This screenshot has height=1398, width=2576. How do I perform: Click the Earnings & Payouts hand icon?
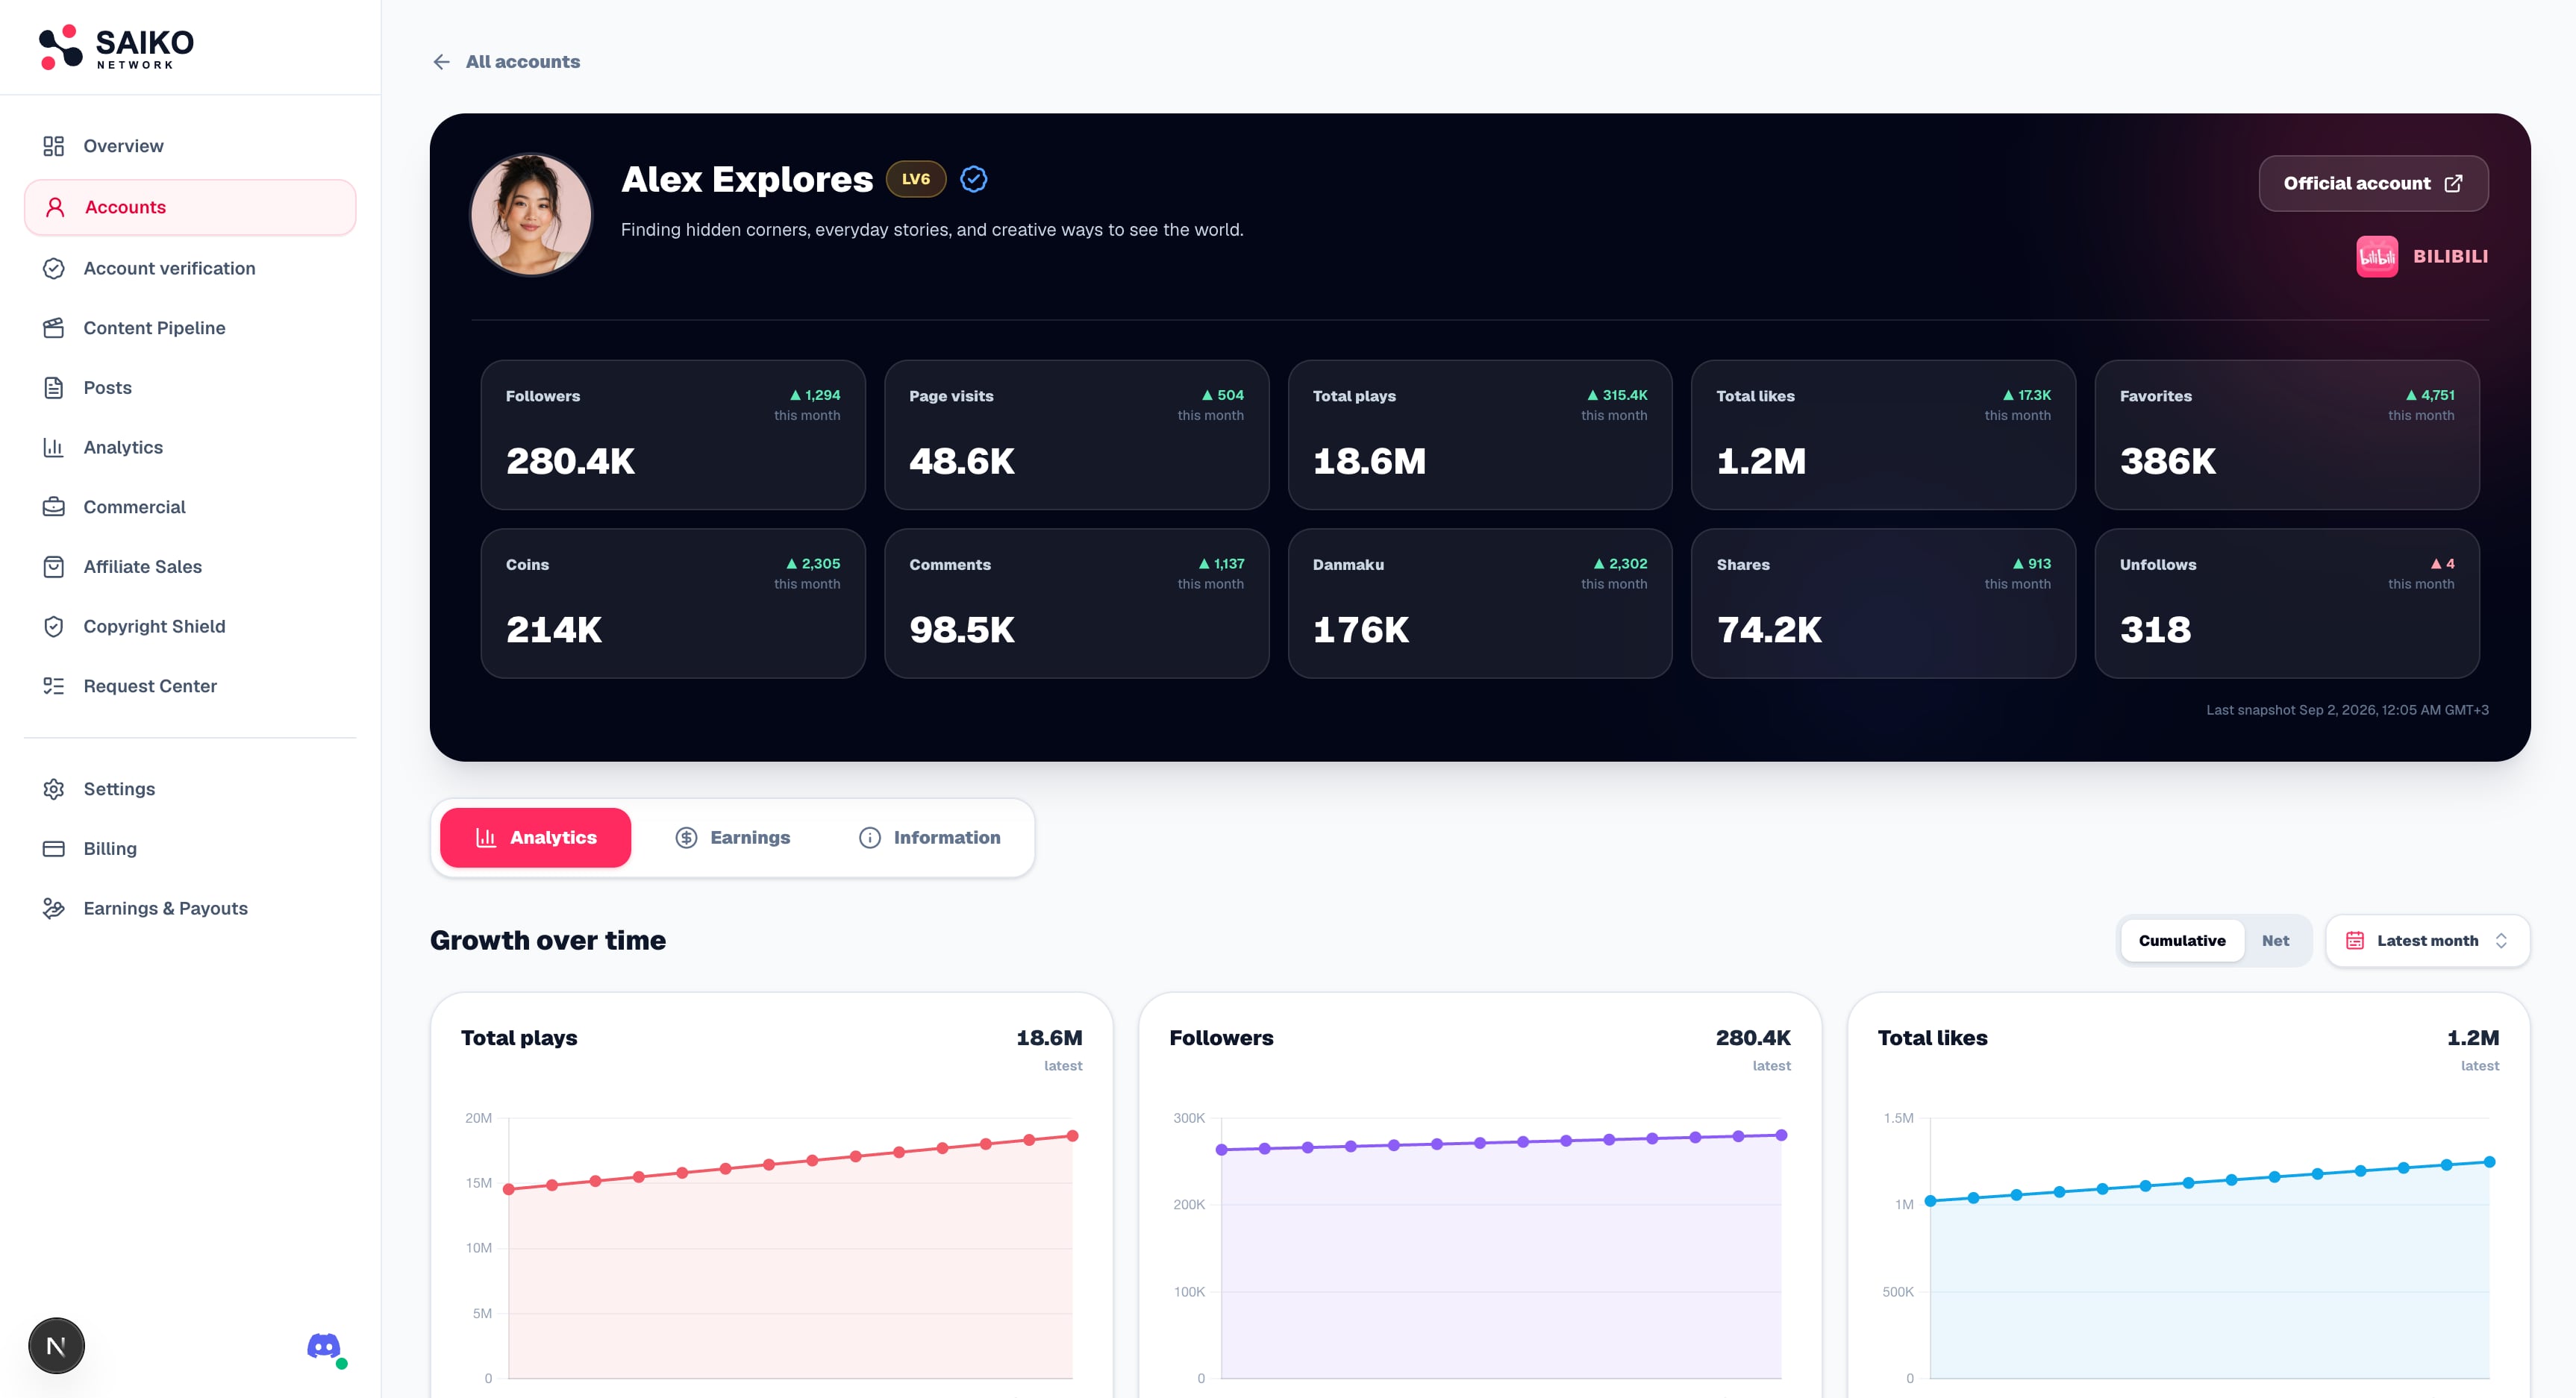(54, 908)
